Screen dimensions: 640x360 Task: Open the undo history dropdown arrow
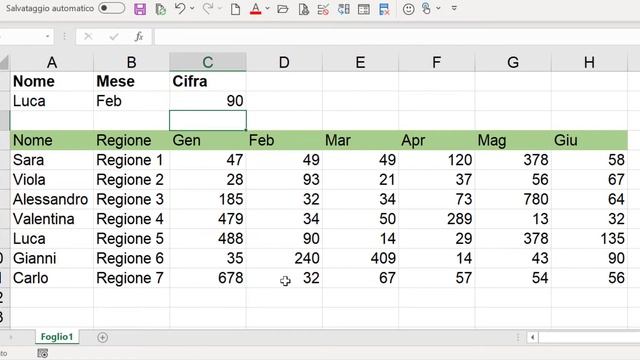192,8
